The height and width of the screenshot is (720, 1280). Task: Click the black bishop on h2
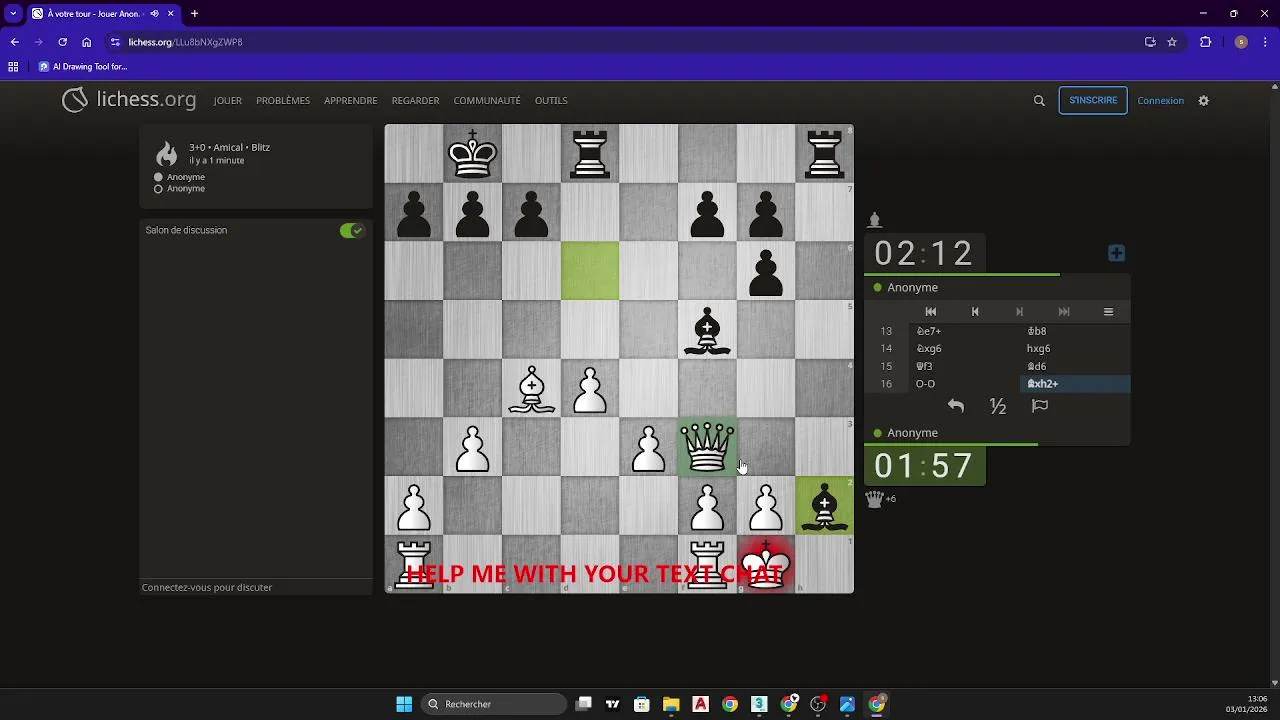point(825,506)
